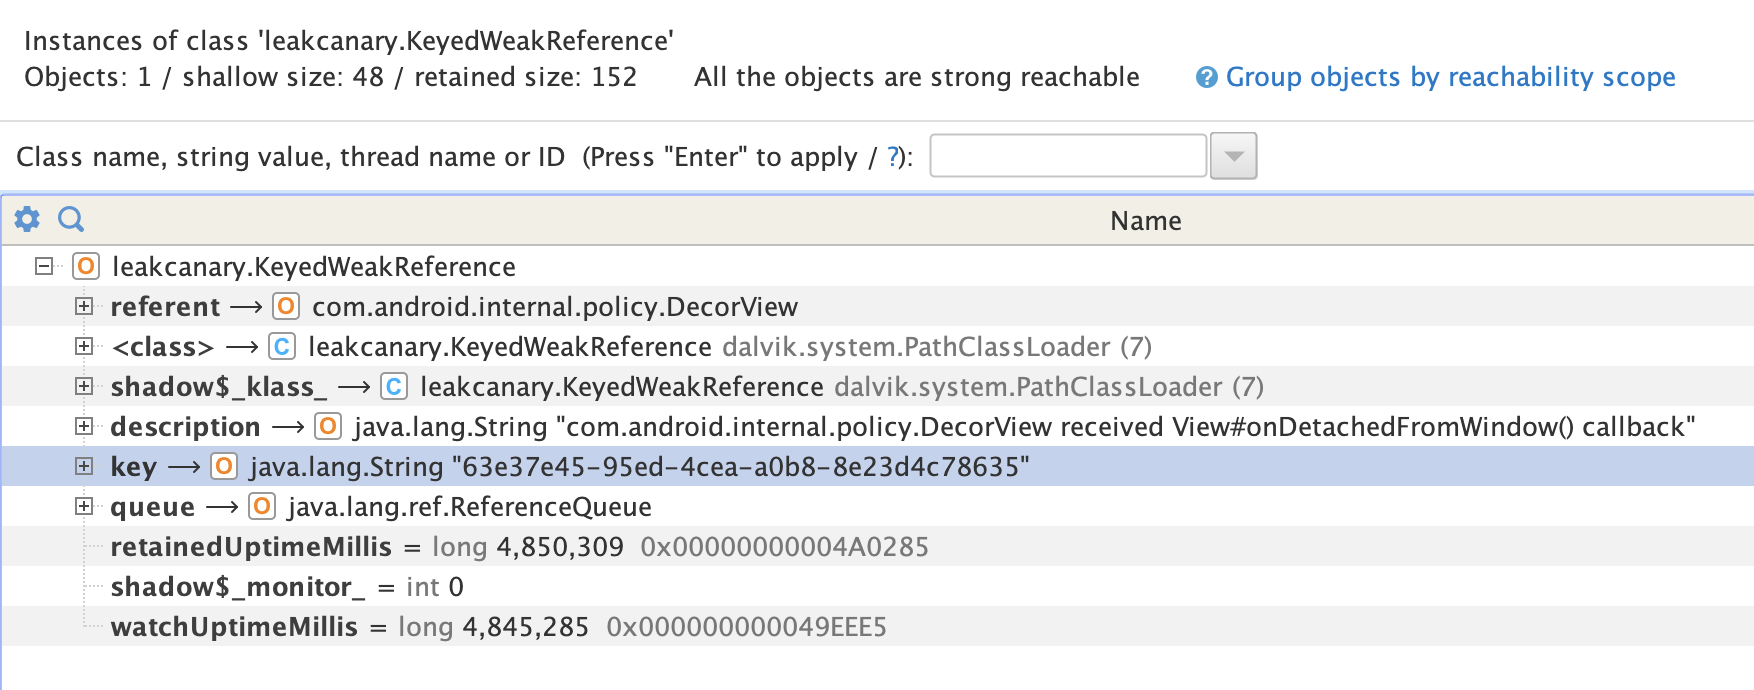Expand the queue field node
The width and height of the screenshot is (1754, 690).
click(x=84, y=506)
